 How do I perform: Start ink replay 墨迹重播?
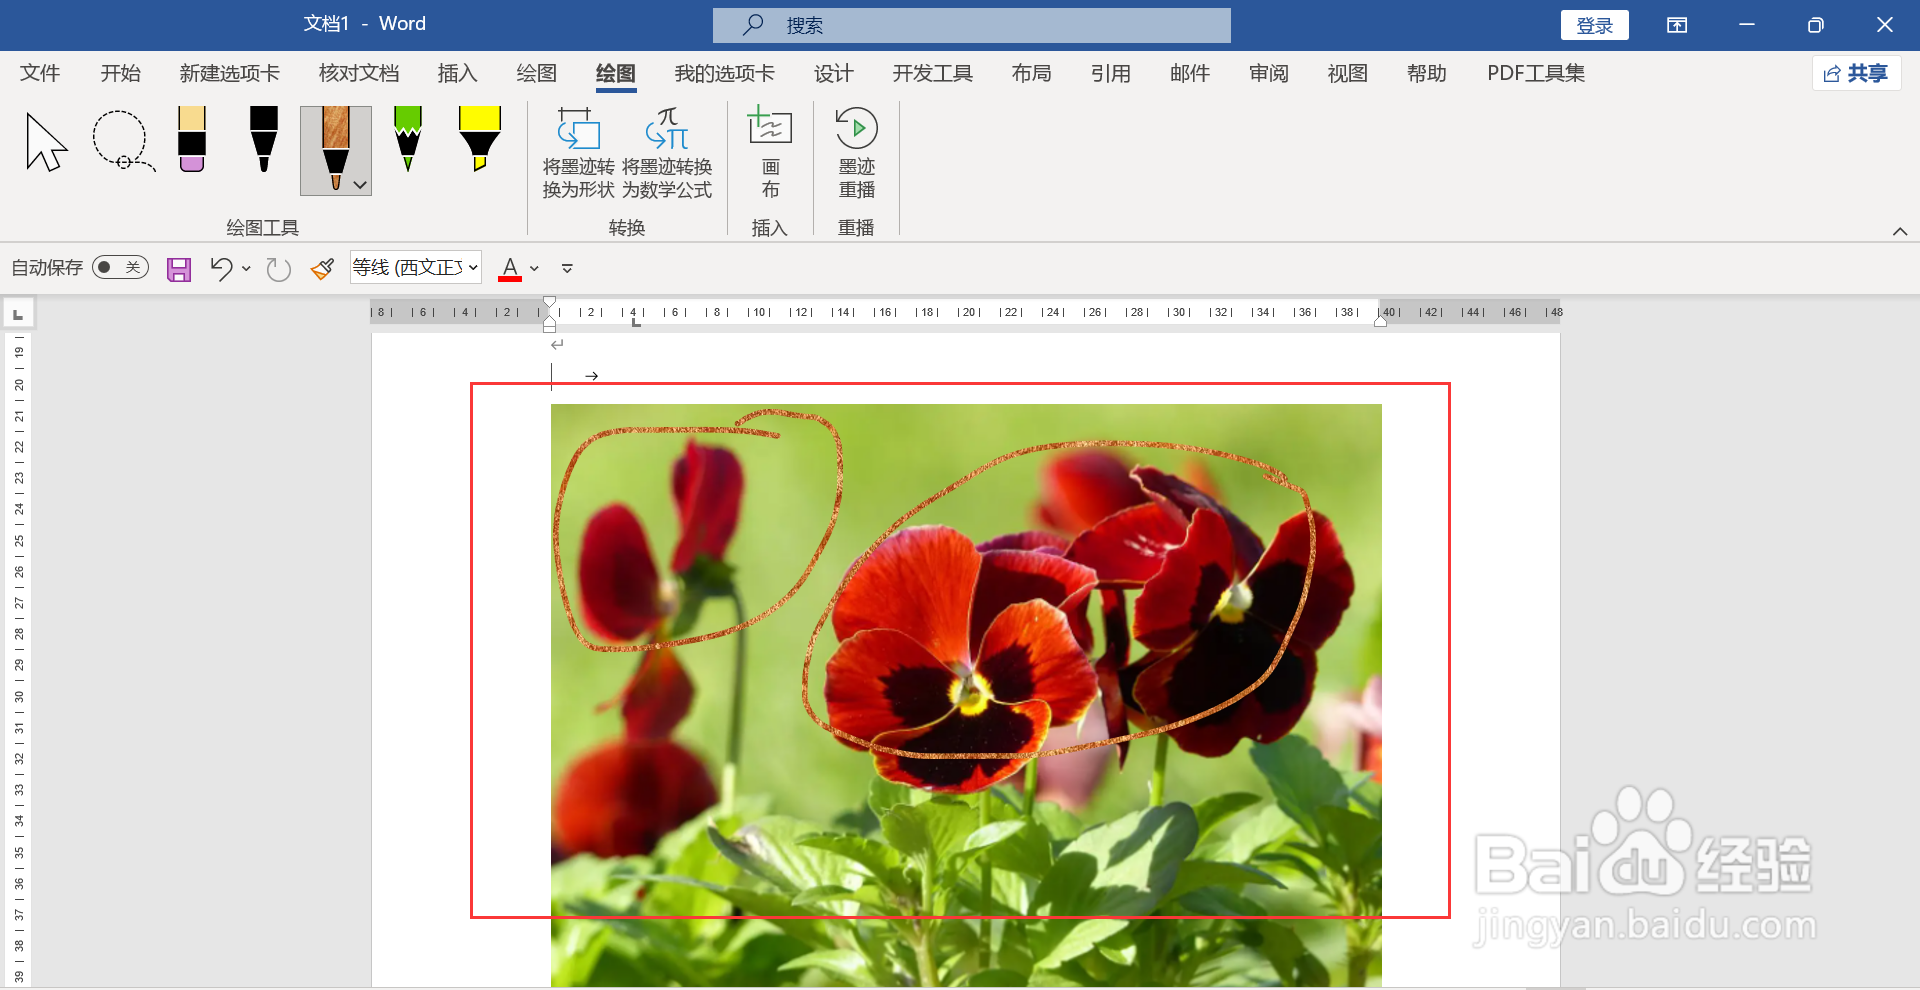tap(857, 154)
